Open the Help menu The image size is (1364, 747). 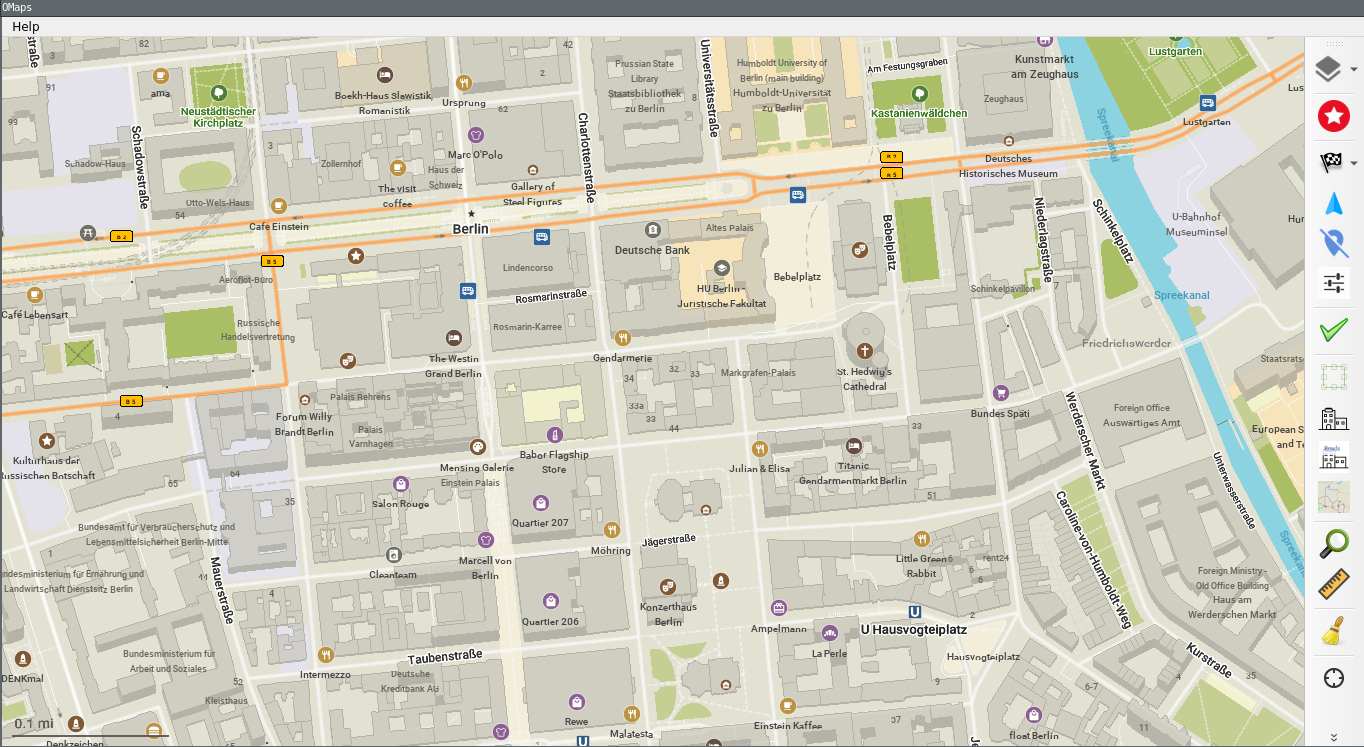pos(26,26)
